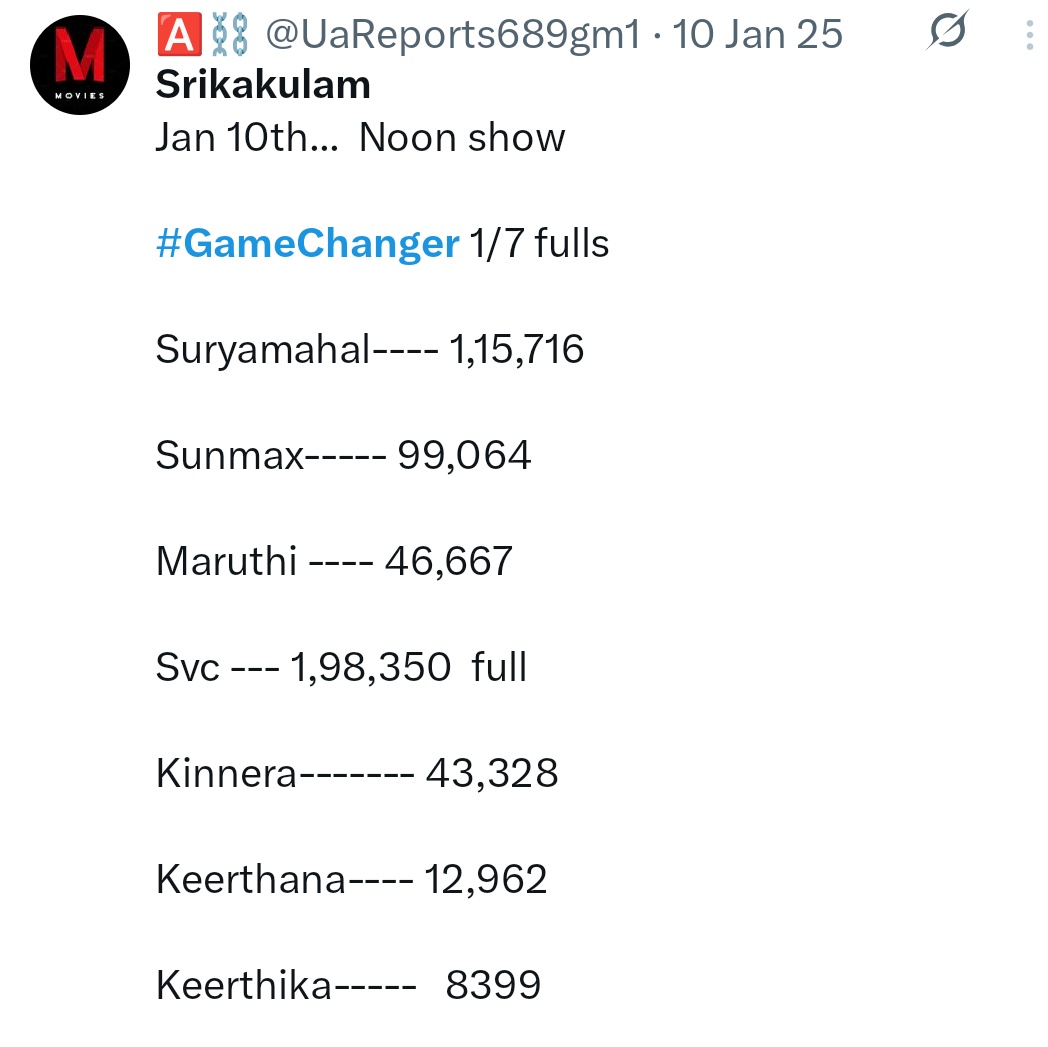
Task: Click the red A emoji in display name
Action: 179,34
